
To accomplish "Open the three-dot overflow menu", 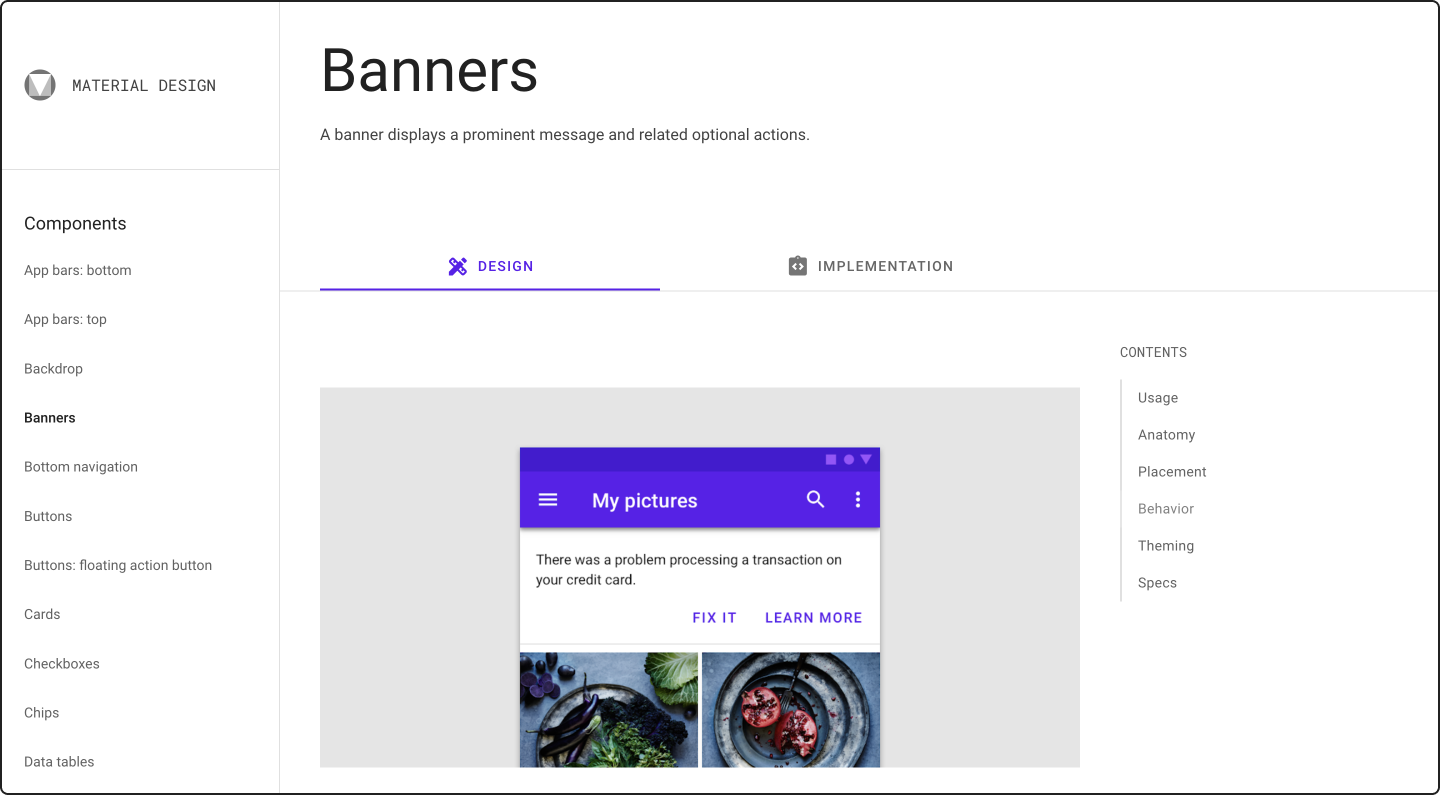I will pos(857,500).
